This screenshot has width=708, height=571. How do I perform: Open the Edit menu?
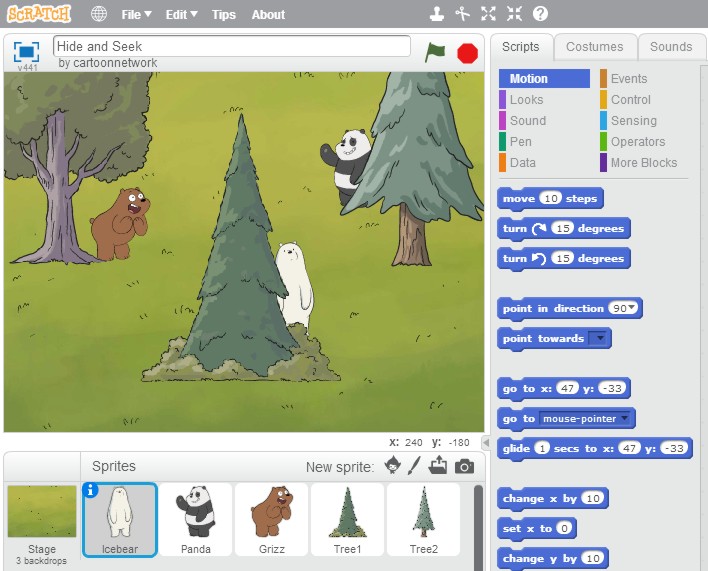point(182,14)
